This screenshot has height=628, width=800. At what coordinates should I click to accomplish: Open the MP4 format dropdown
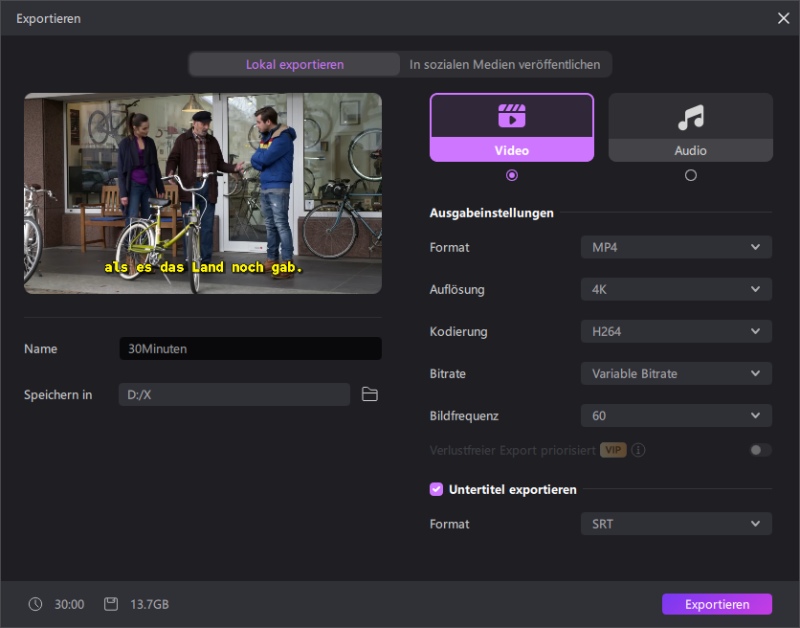676,247
